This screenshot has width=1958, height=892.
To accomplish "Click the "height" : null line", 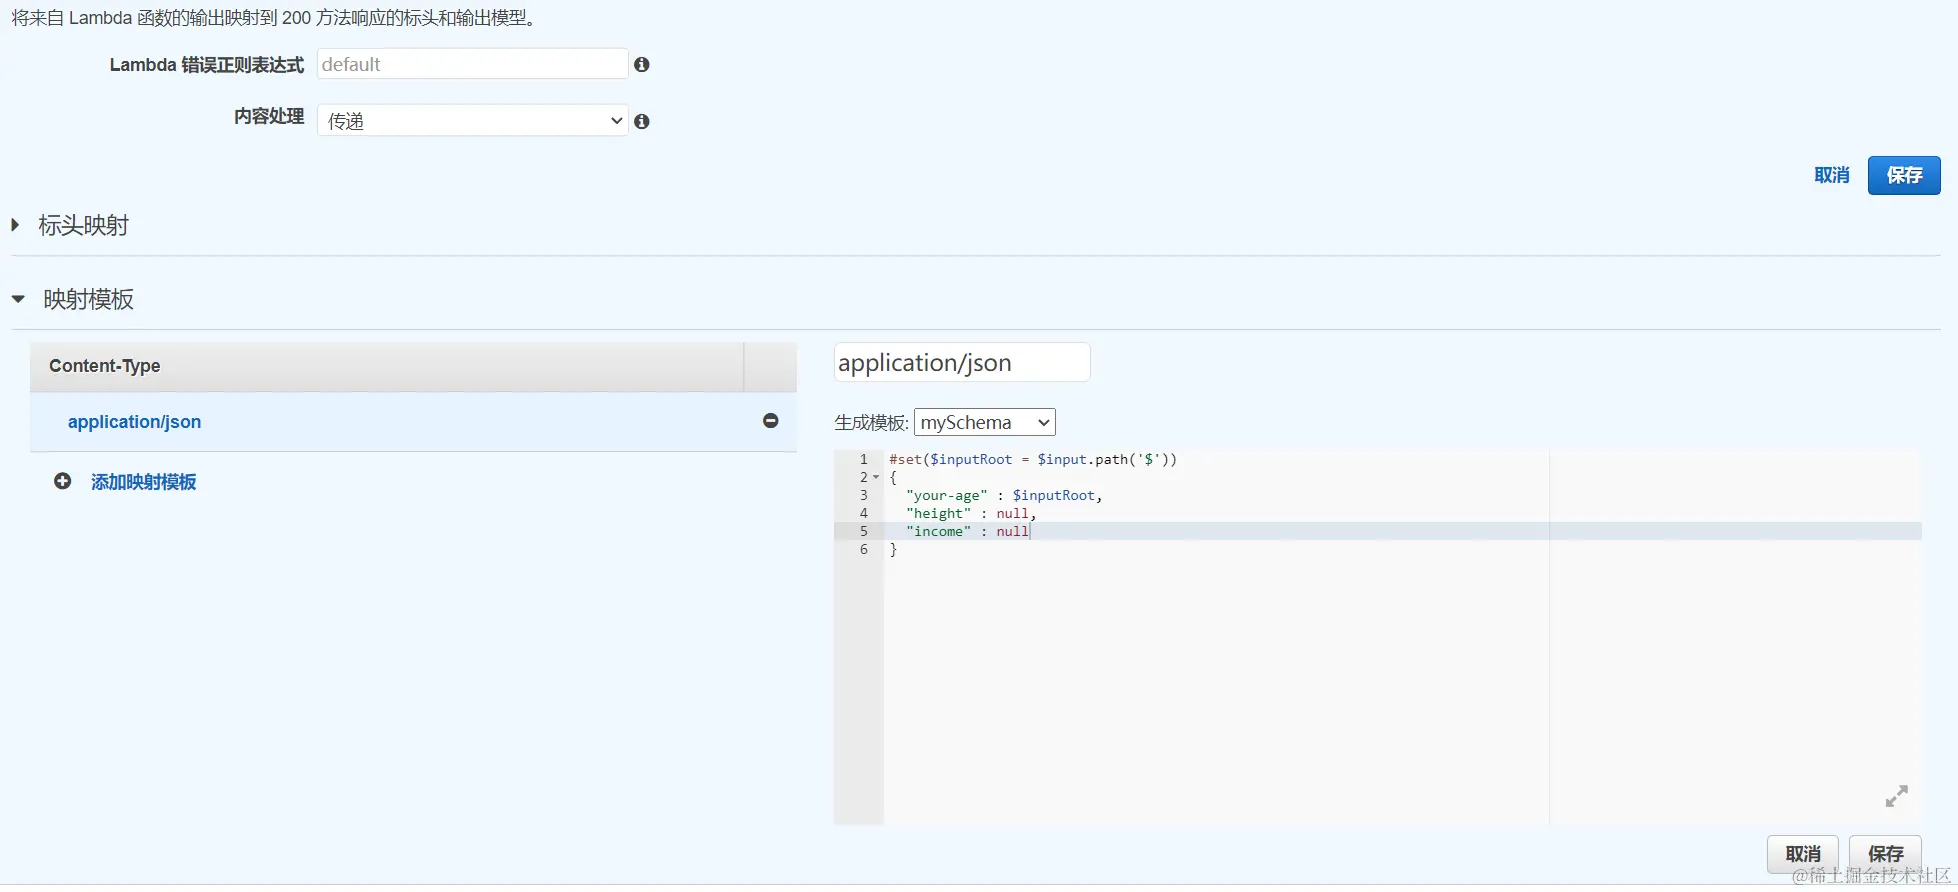I will point(971,513).
